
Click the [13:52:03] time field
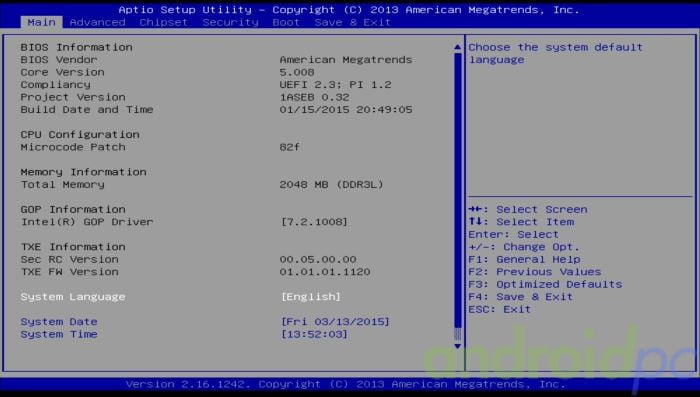pyautogui.click(x=314, y=334)
